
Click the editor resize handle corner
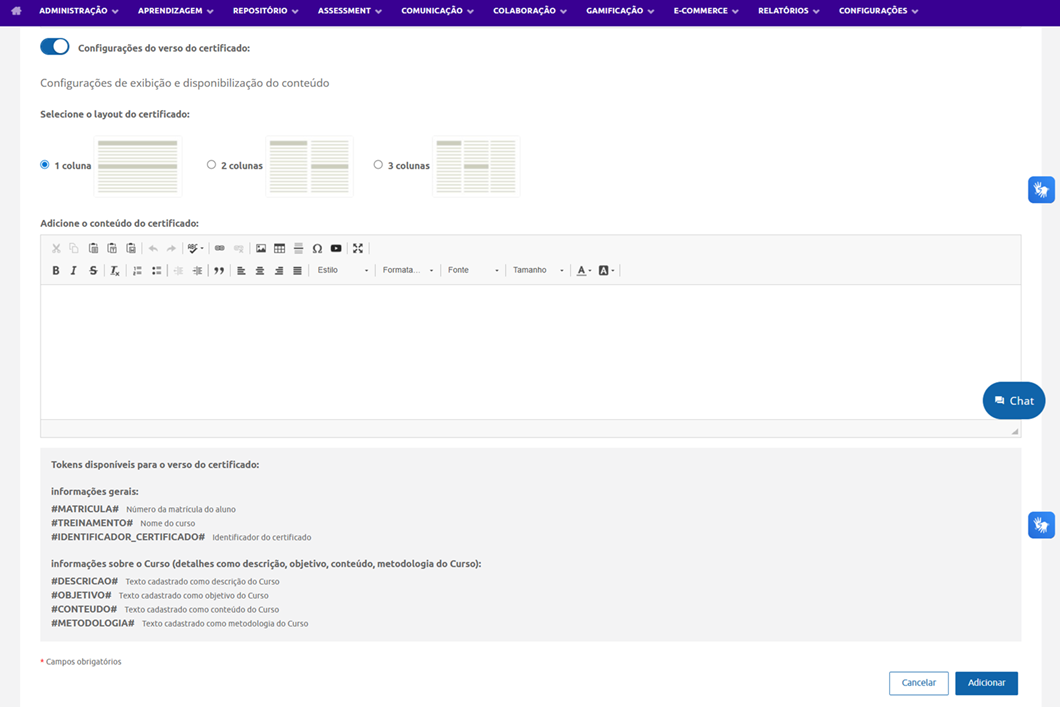(1015, 431)
